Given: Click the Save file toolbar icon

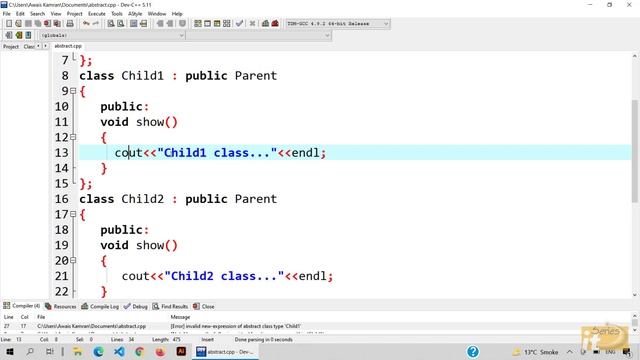Looking at the screenshot, I should (28, 24).
